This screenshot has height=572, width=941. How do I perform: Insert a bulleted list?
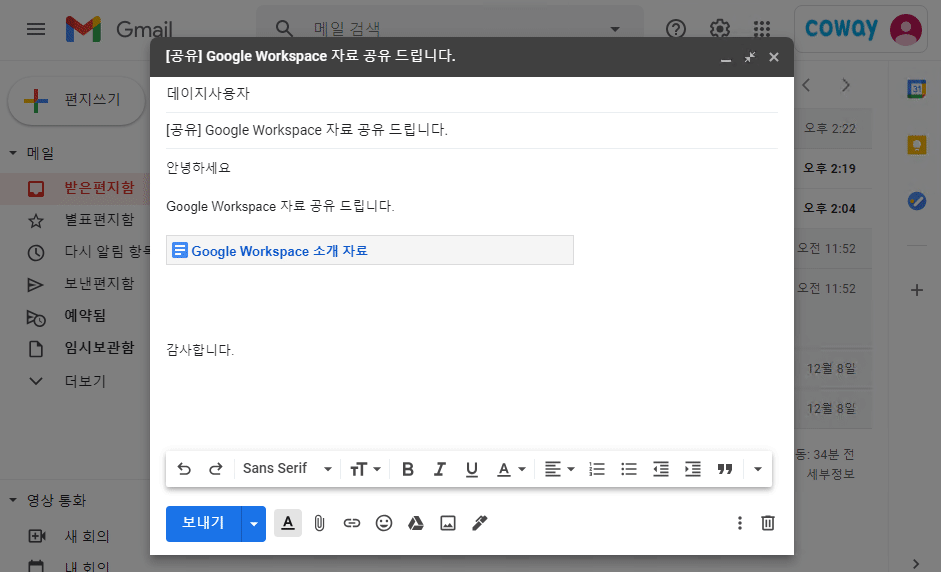[629, 469]
